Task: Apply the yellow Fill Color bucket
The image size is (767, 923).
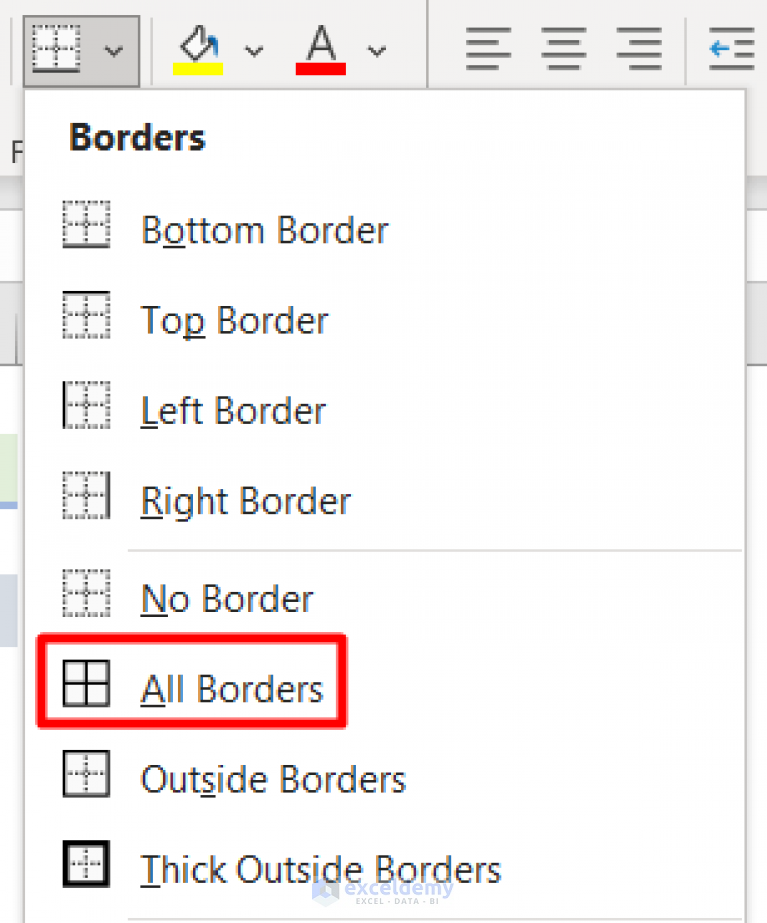Action: 200,49
